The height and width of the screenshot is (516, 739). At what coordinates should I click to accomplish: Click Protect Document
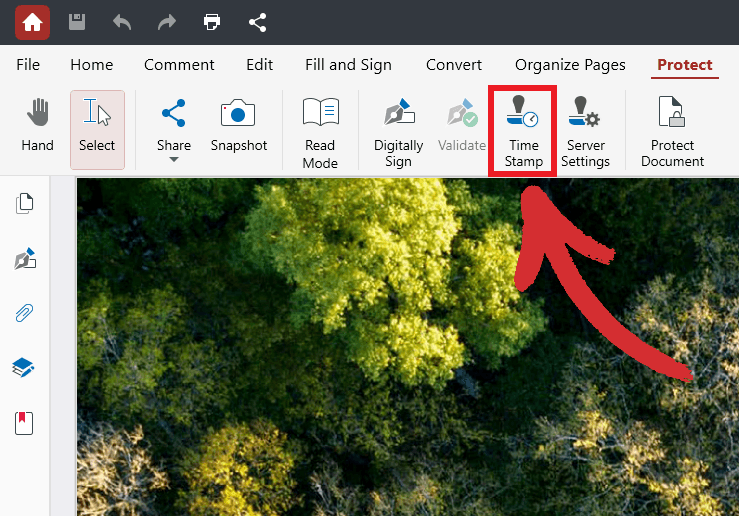coord(673,132)
